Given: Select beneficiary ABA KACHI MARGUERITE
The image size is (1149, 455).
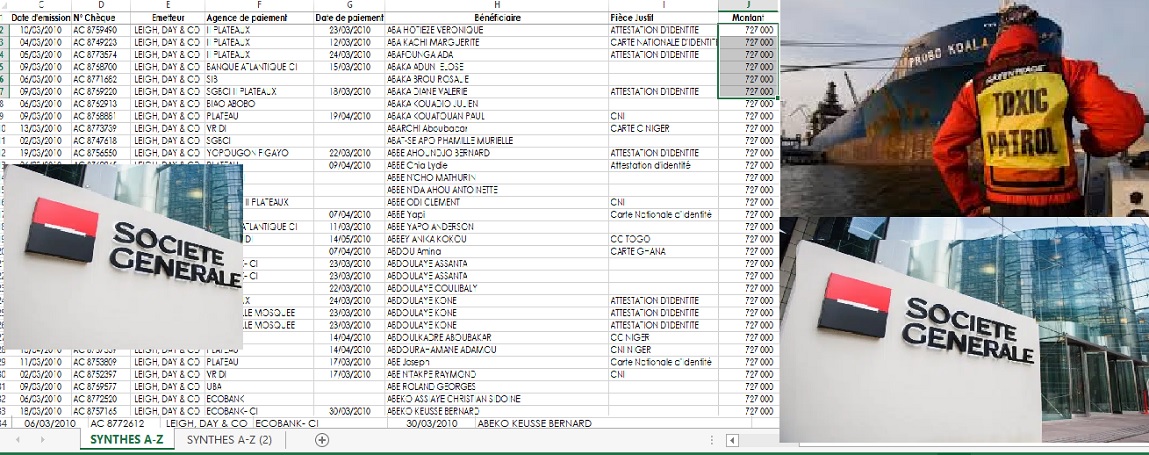Looking at the screenshot, I should pos(497,42).
